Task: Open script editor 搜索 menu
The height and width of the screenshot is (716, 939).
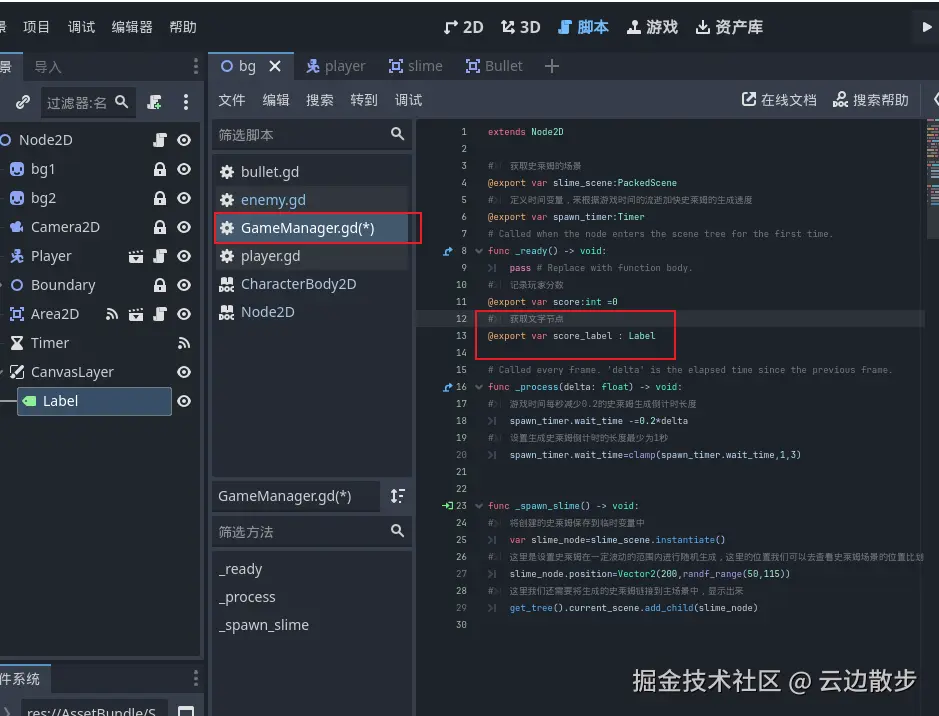Action: coord(319,100)
